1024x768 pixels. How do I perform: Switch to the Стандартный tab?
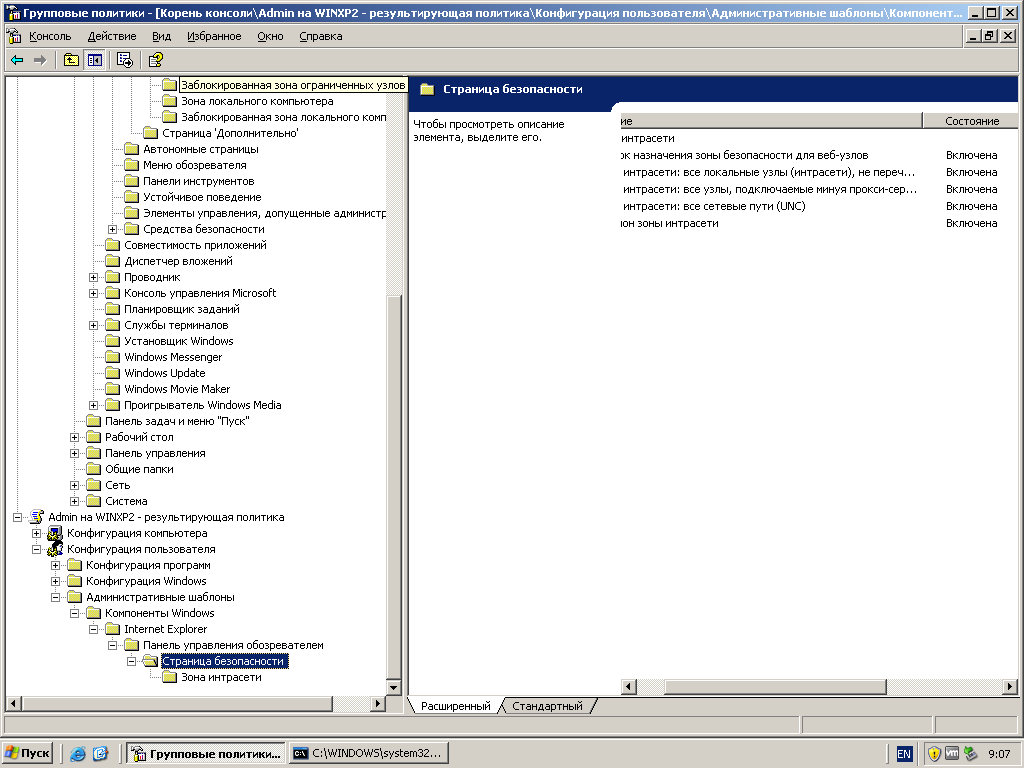(547, 706)
